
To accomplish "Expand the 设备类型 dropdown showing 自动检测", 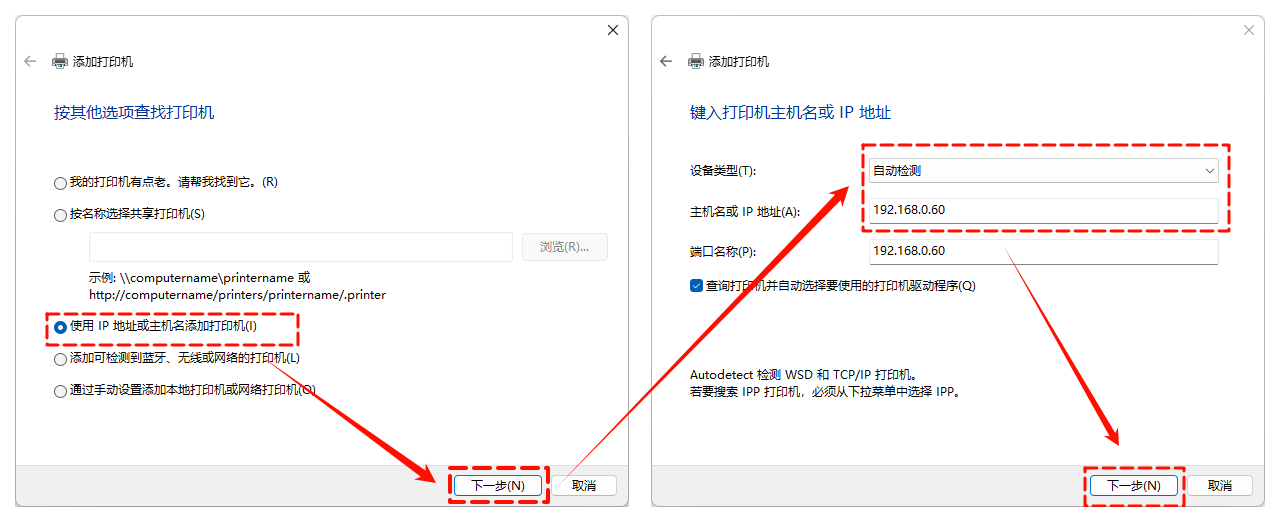I will pos(1043,171).
